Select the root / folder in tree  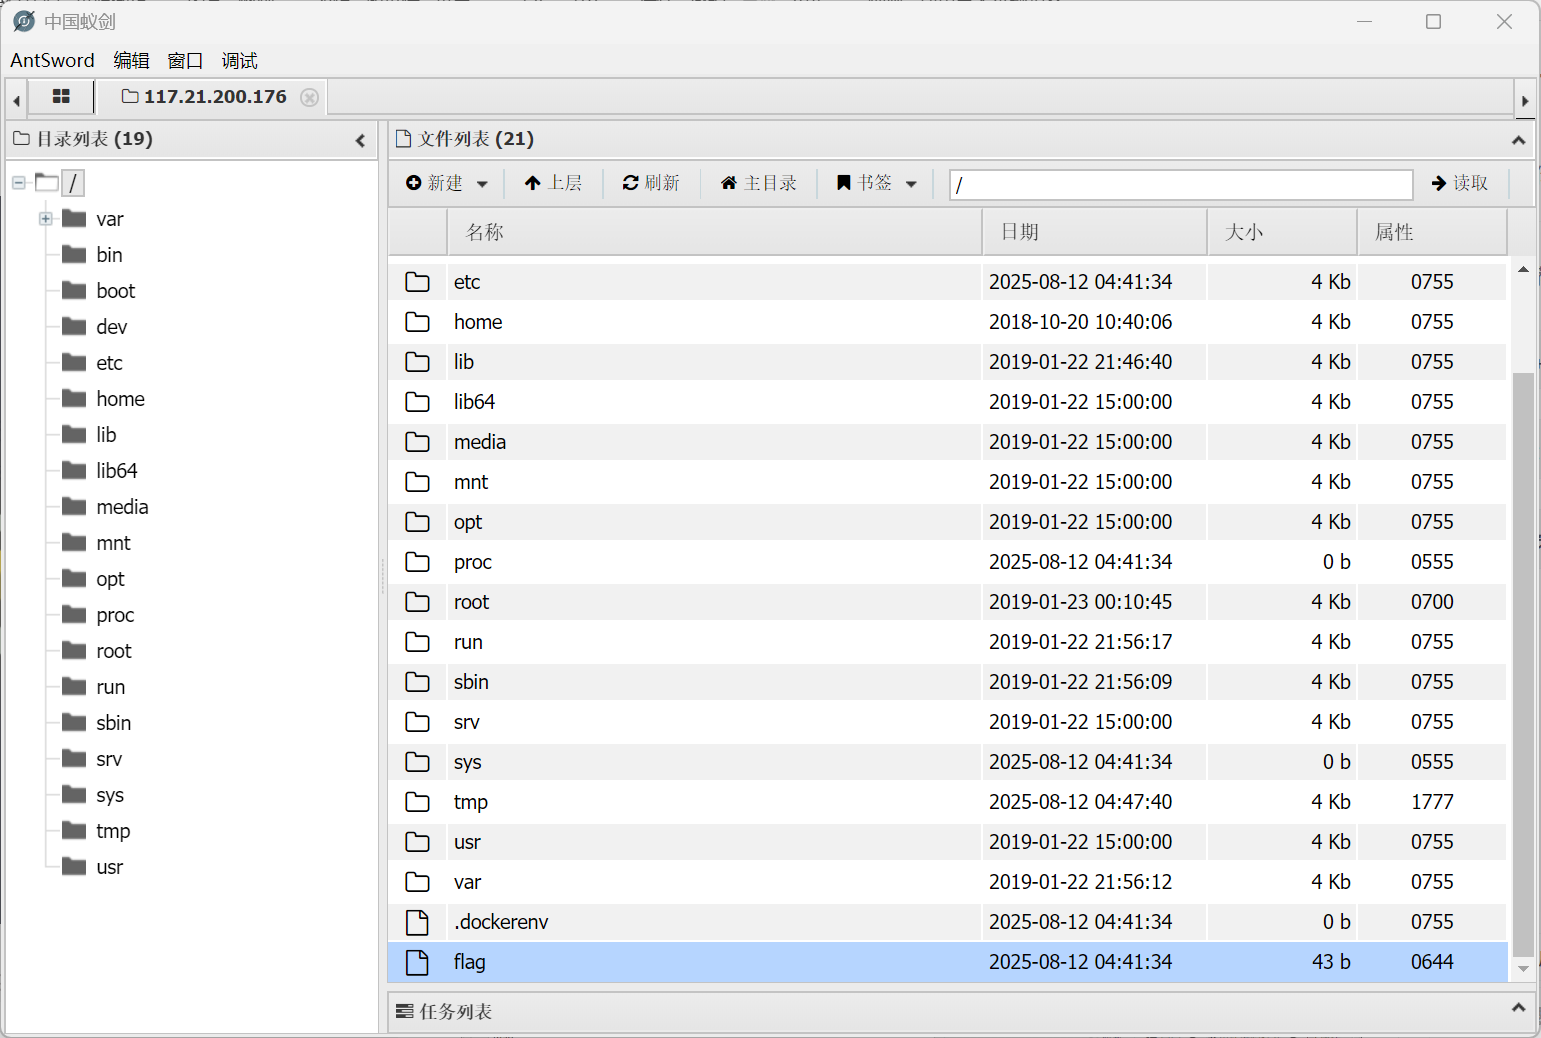click(x=72, y=183)
